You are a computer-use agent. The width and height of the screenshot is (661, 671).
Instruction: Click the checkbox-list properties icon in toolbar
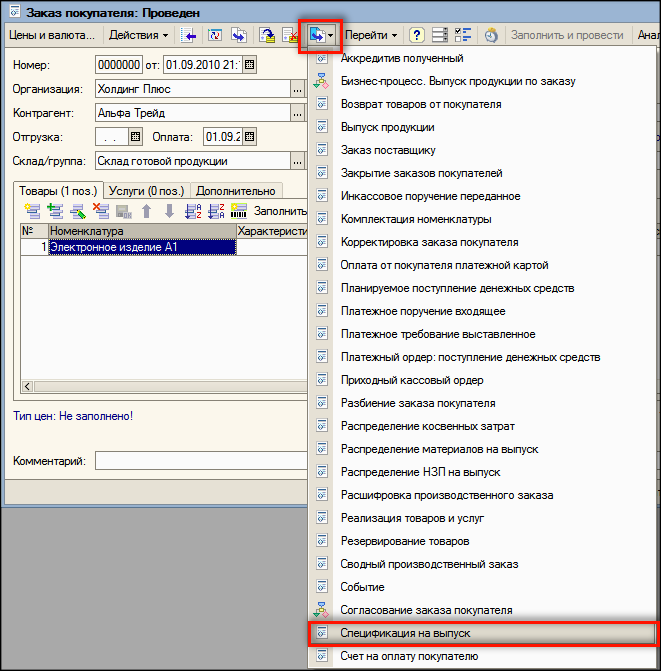click(462, 35)
